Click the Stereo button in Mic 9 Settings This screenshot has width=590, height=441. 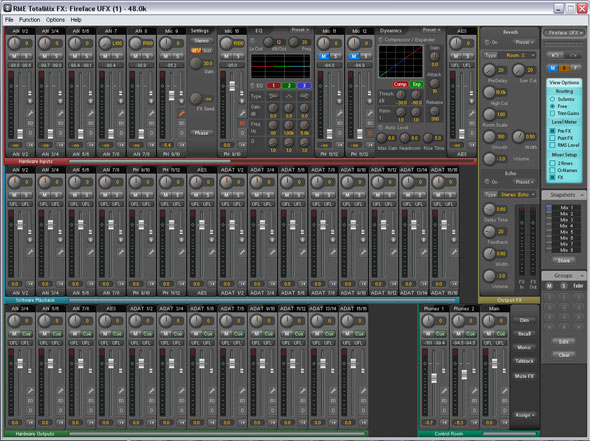coord(202,41)
